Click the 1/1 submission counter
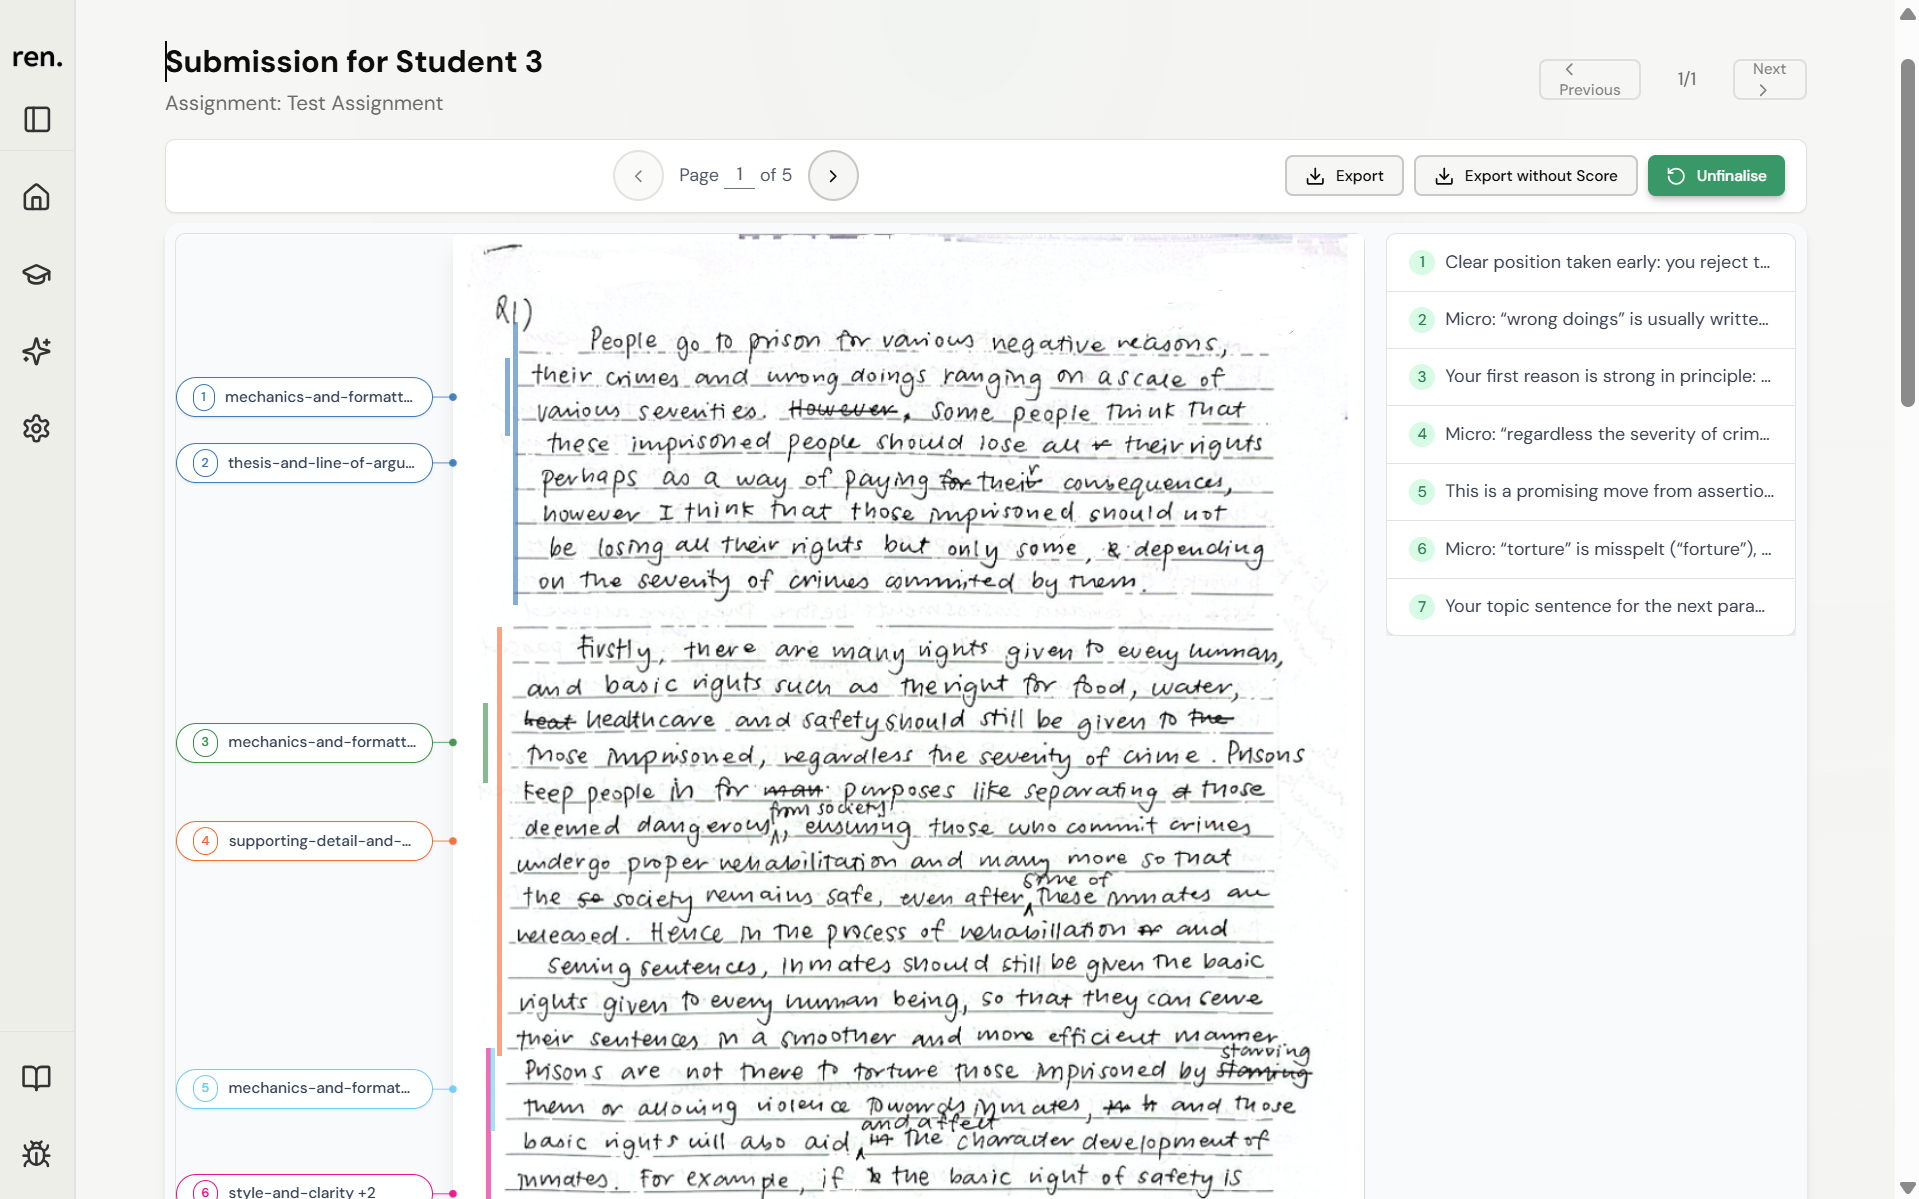 [1687, 79]
